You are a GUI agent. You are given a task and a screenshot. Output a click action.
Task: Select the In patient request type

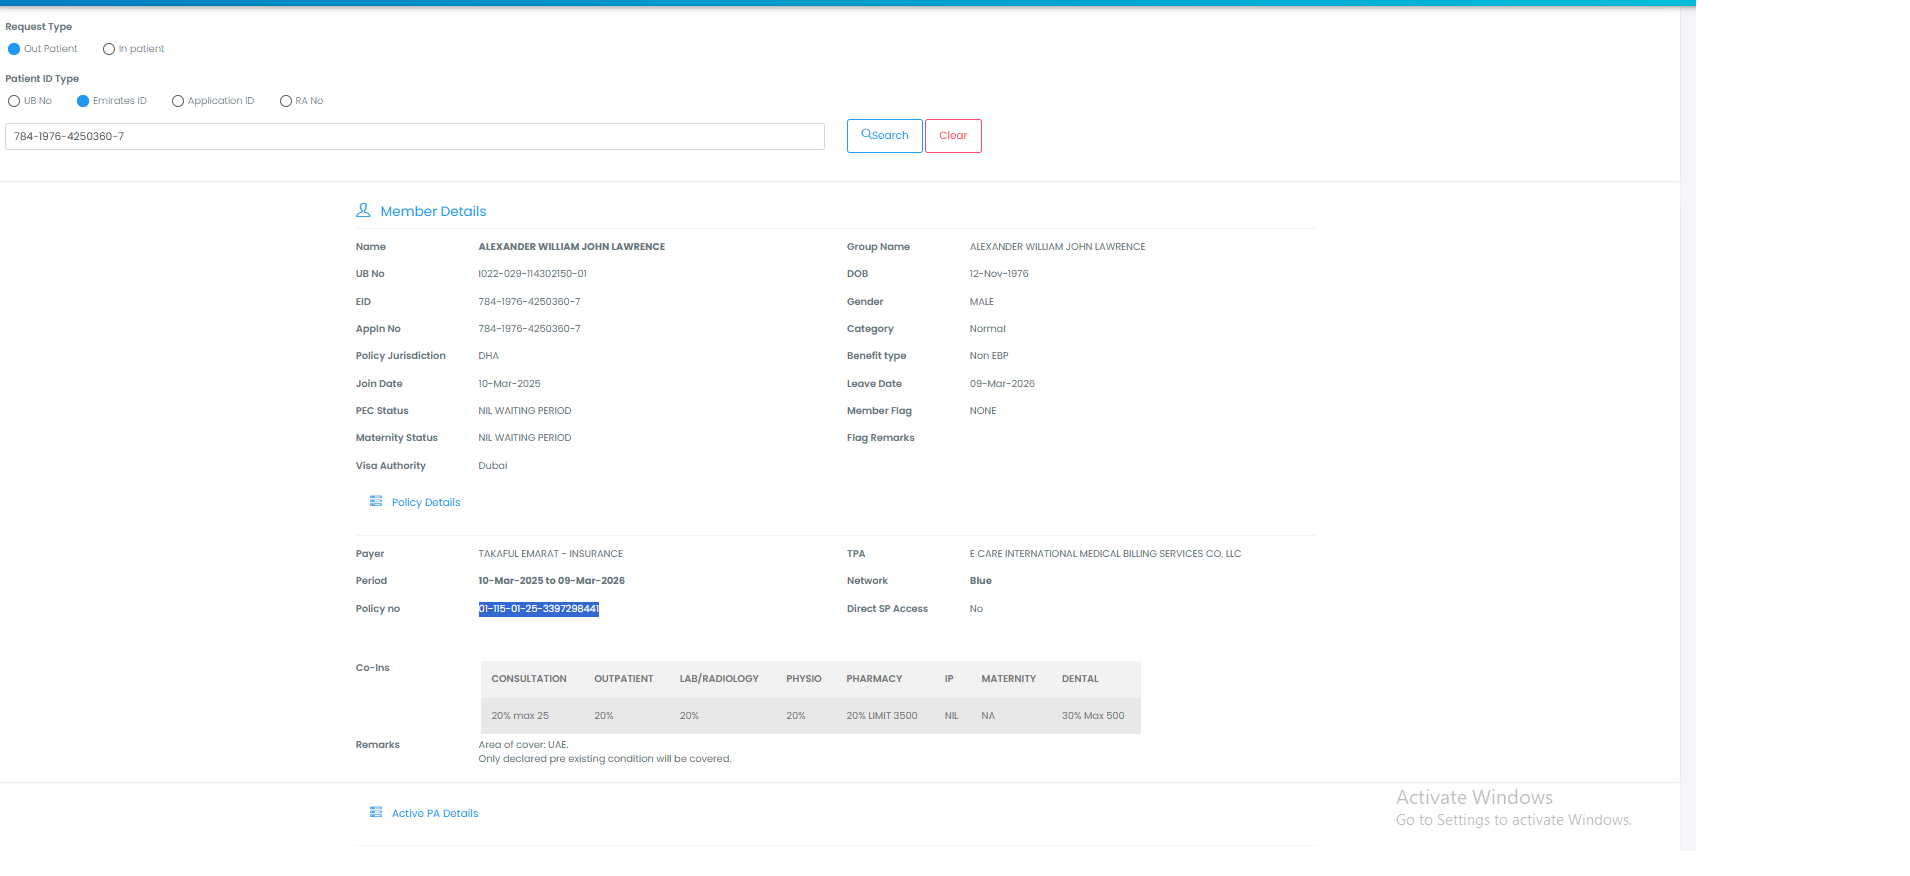[x=109, y=49]
